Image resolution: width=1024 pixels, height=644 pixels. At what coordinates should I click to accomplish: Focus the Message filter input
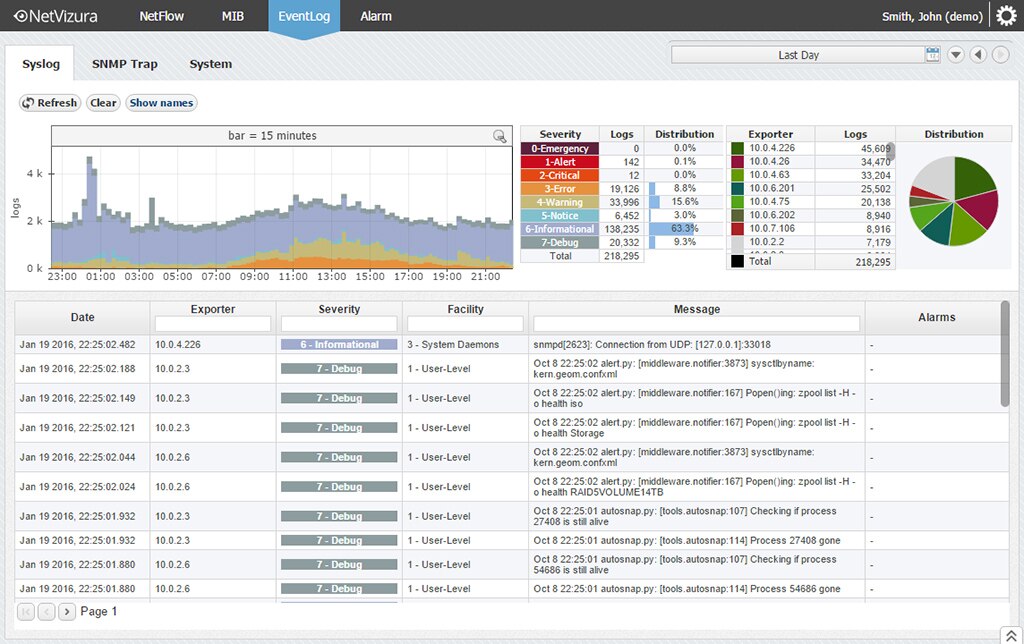(696, 324)
